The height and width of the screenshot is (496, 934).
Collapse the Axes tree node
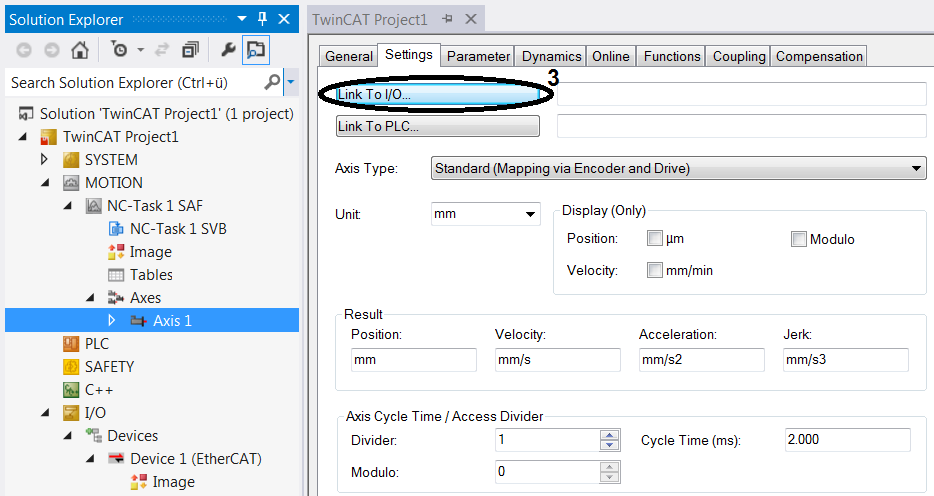click(x=91, y=298)
